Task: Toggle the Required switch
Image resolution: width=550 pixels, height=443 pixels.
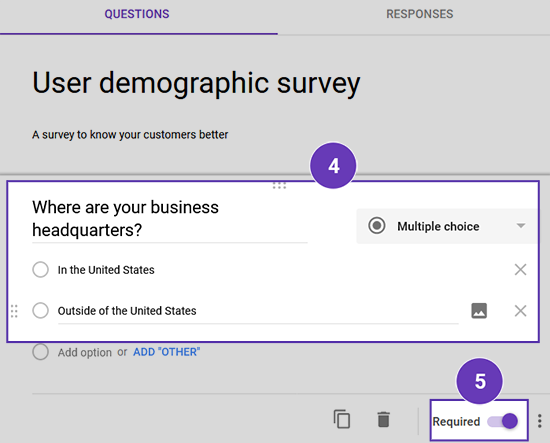Action: point(502,421)
